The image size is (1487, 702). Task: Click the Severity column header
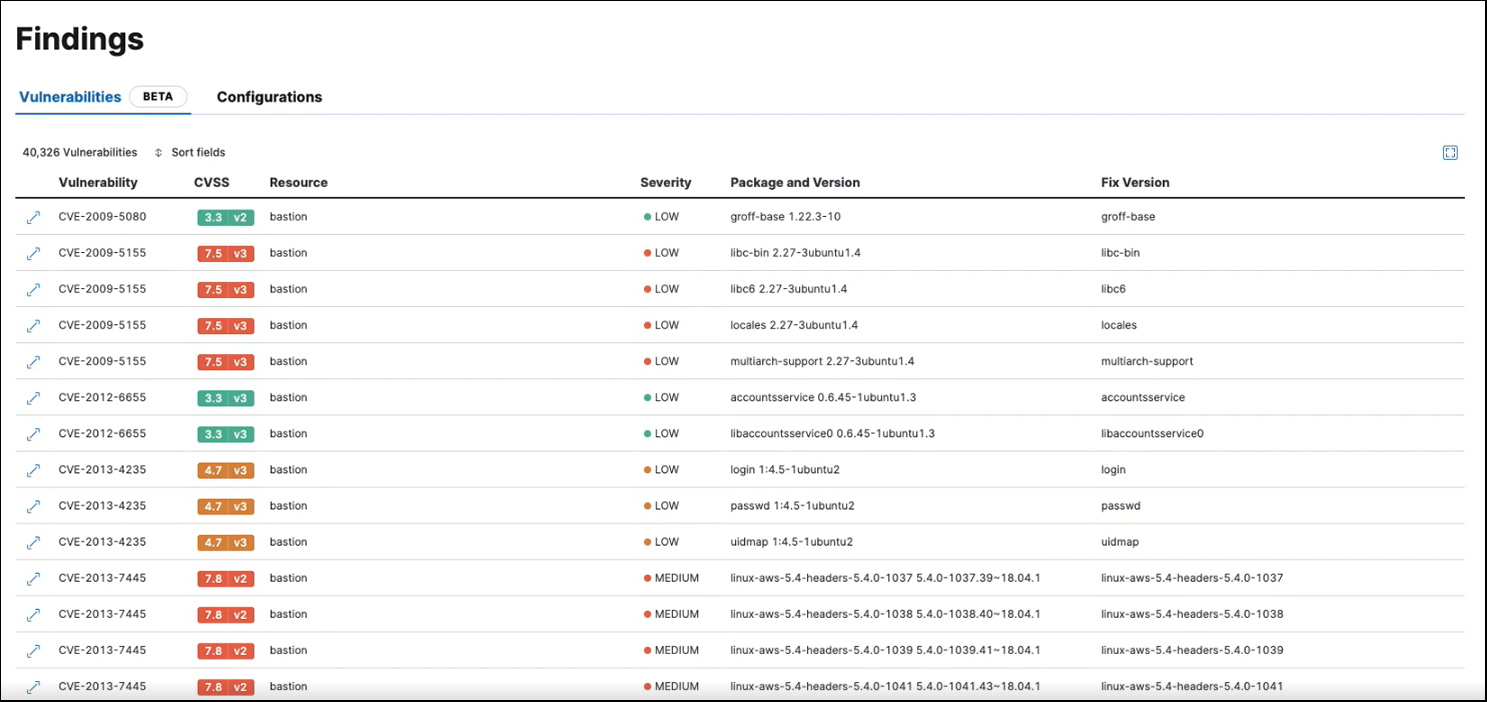(x=666, y=182)
